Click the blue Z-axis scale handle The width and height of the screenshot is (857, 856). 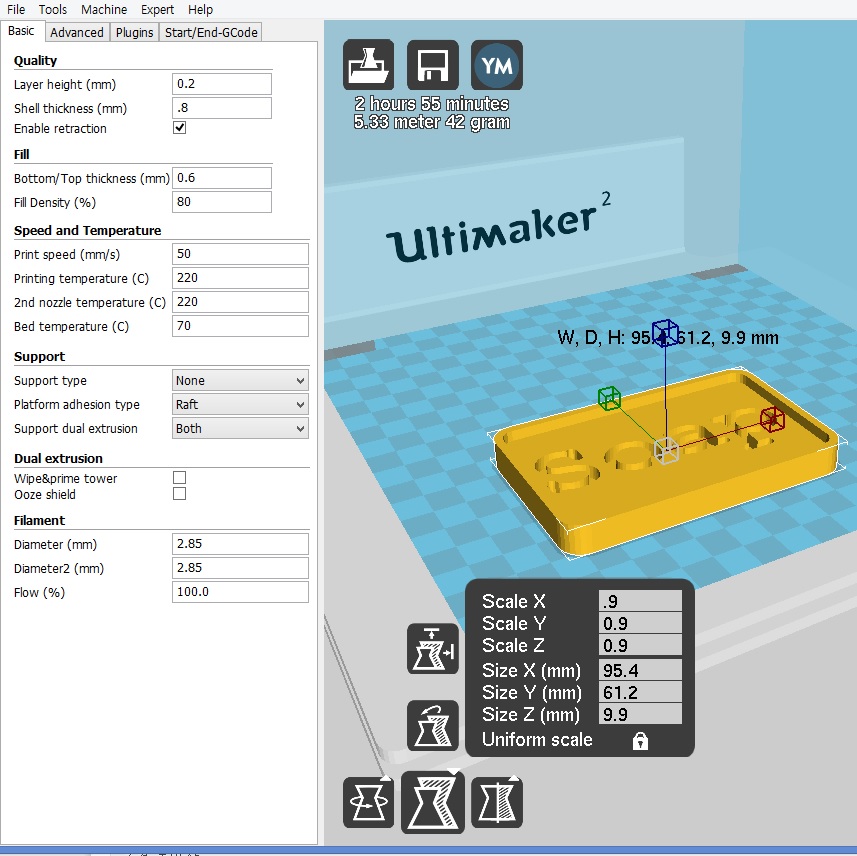(665, 333)
